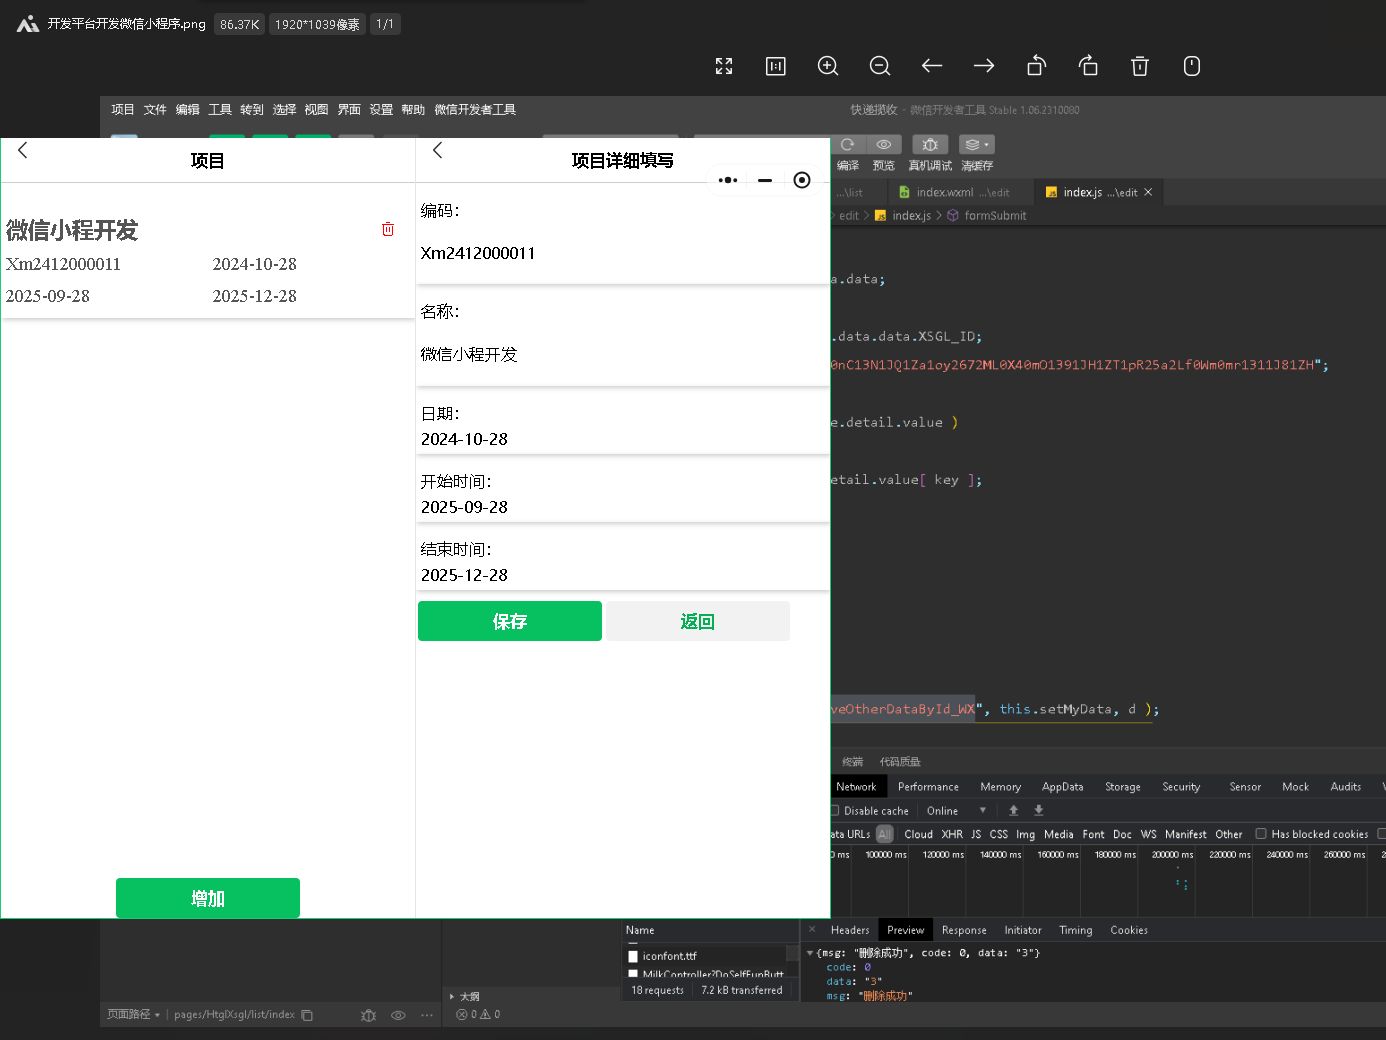Open the 清缓存 layers dropdown
1386x1040 pixels.
[976, 145]
